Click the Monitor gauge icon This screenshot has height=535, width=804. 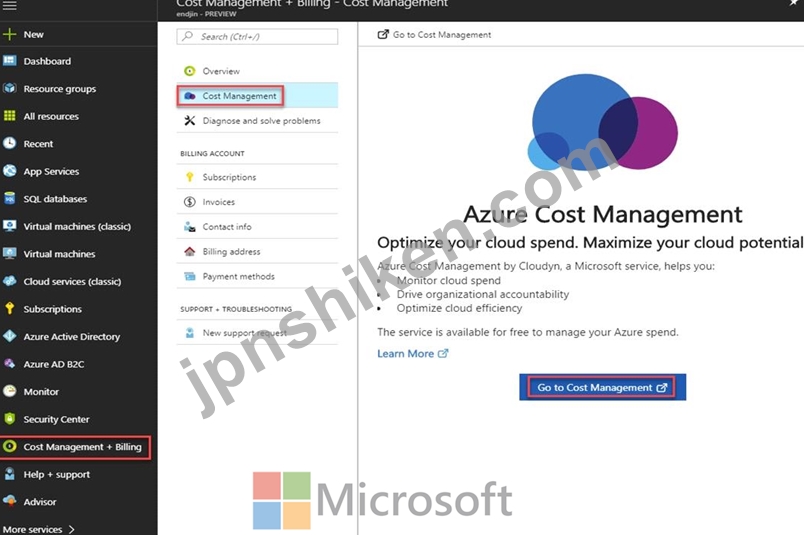pos(9,391)
